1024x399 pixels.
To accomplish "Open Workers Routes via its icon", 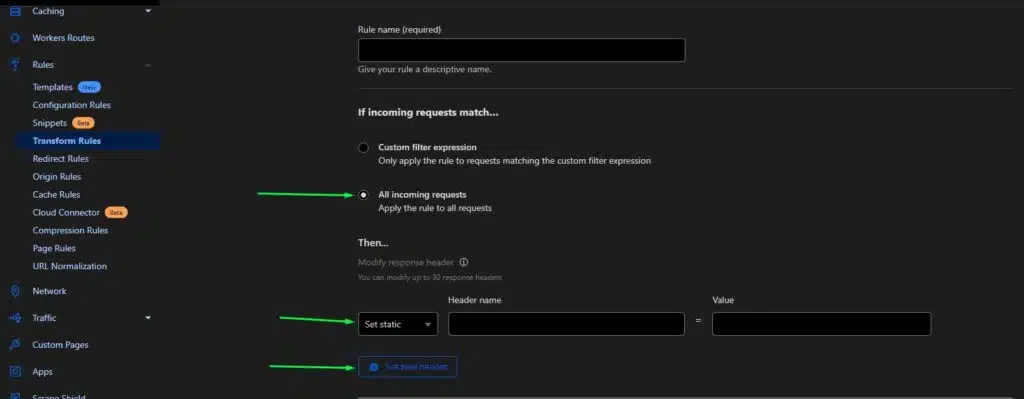I will coord(15,38).
